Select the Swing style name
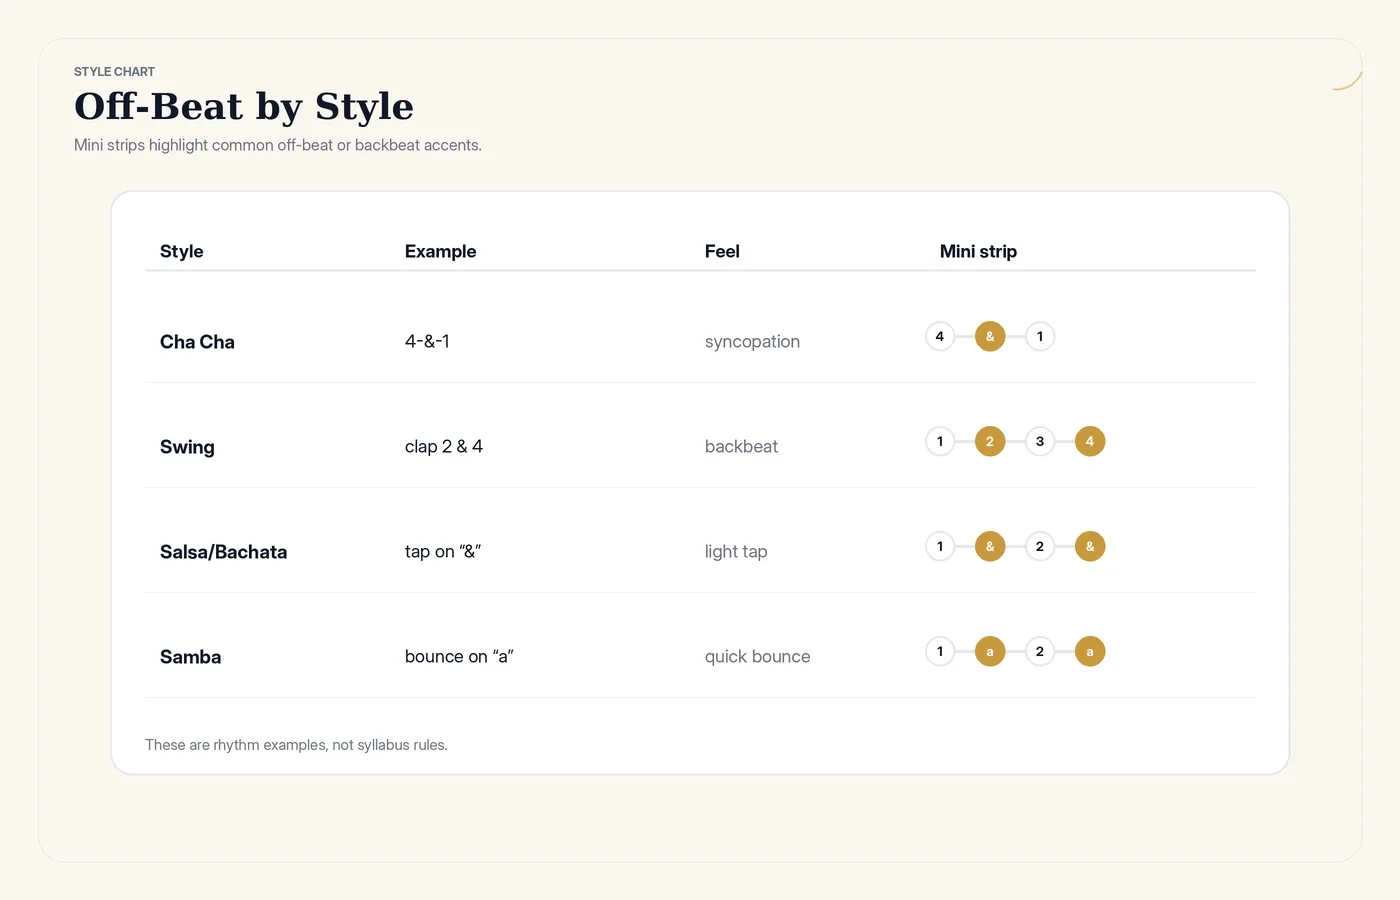 187,447
